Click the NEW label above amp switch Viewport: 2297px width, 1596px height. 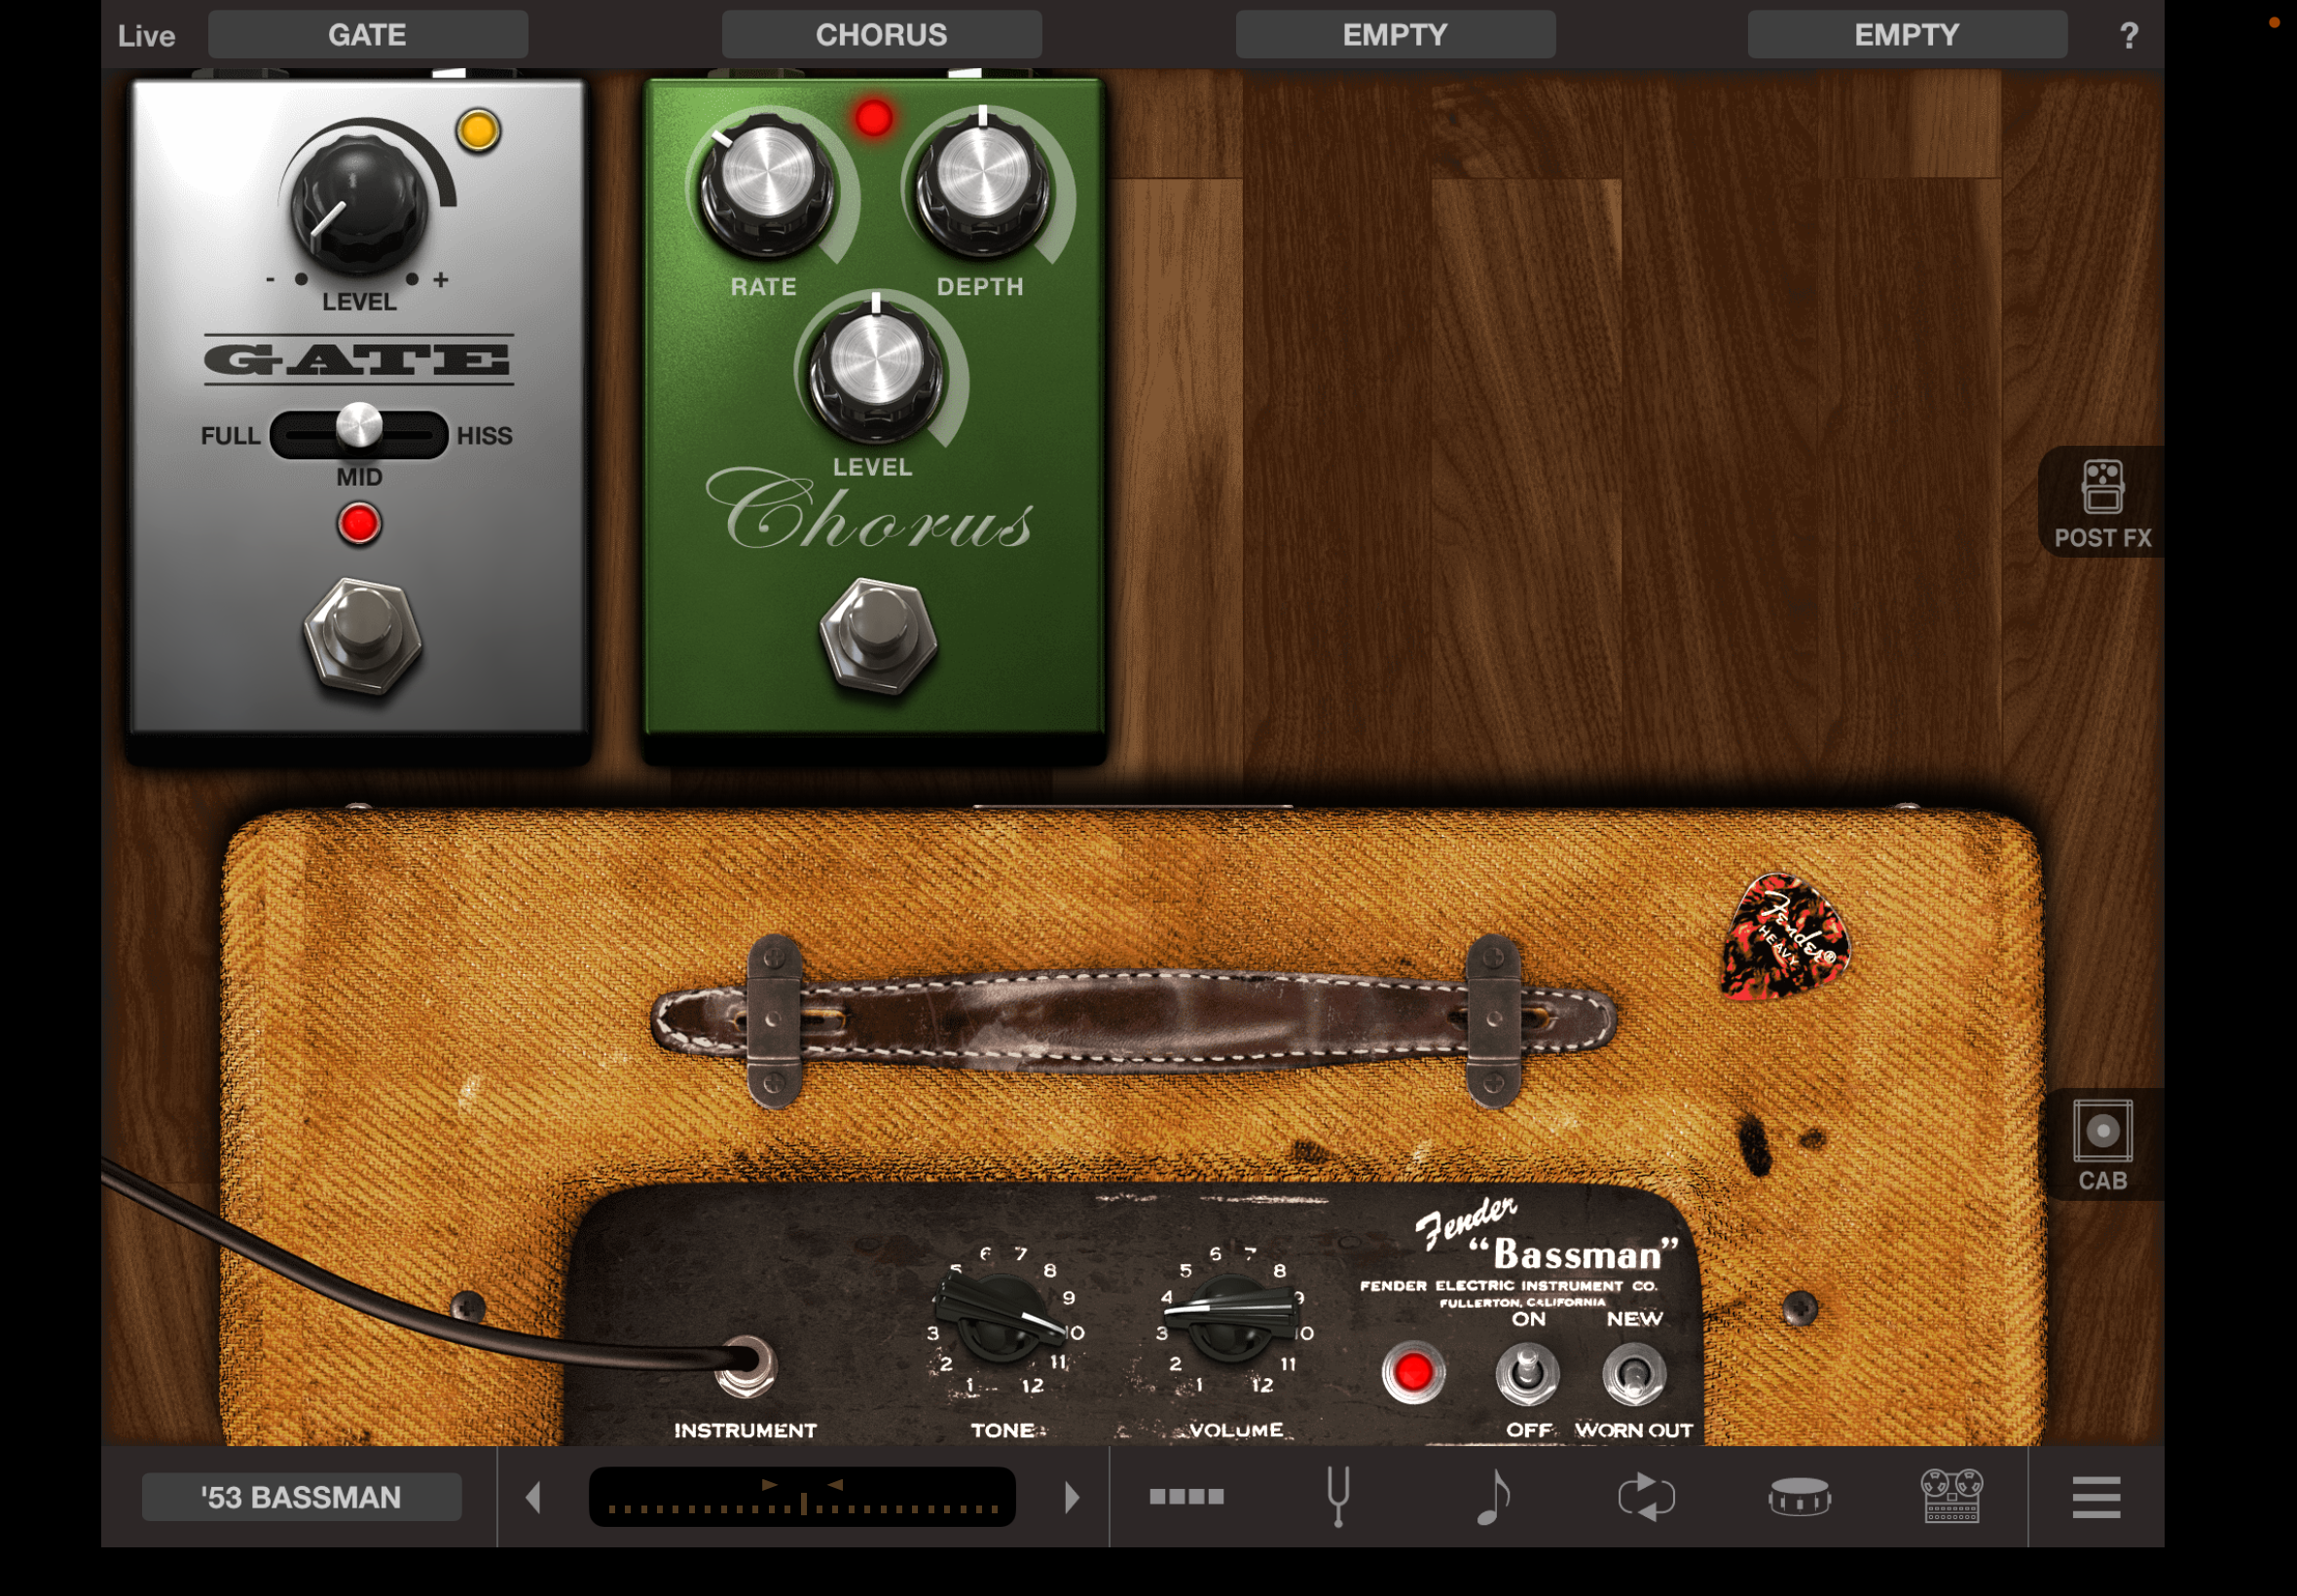point(1634,1318)
